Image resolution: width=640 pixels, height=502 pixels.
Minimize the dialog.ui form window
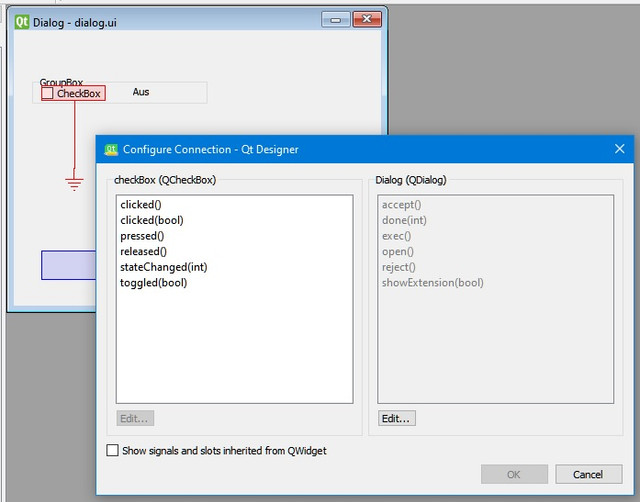pos(336,20)
